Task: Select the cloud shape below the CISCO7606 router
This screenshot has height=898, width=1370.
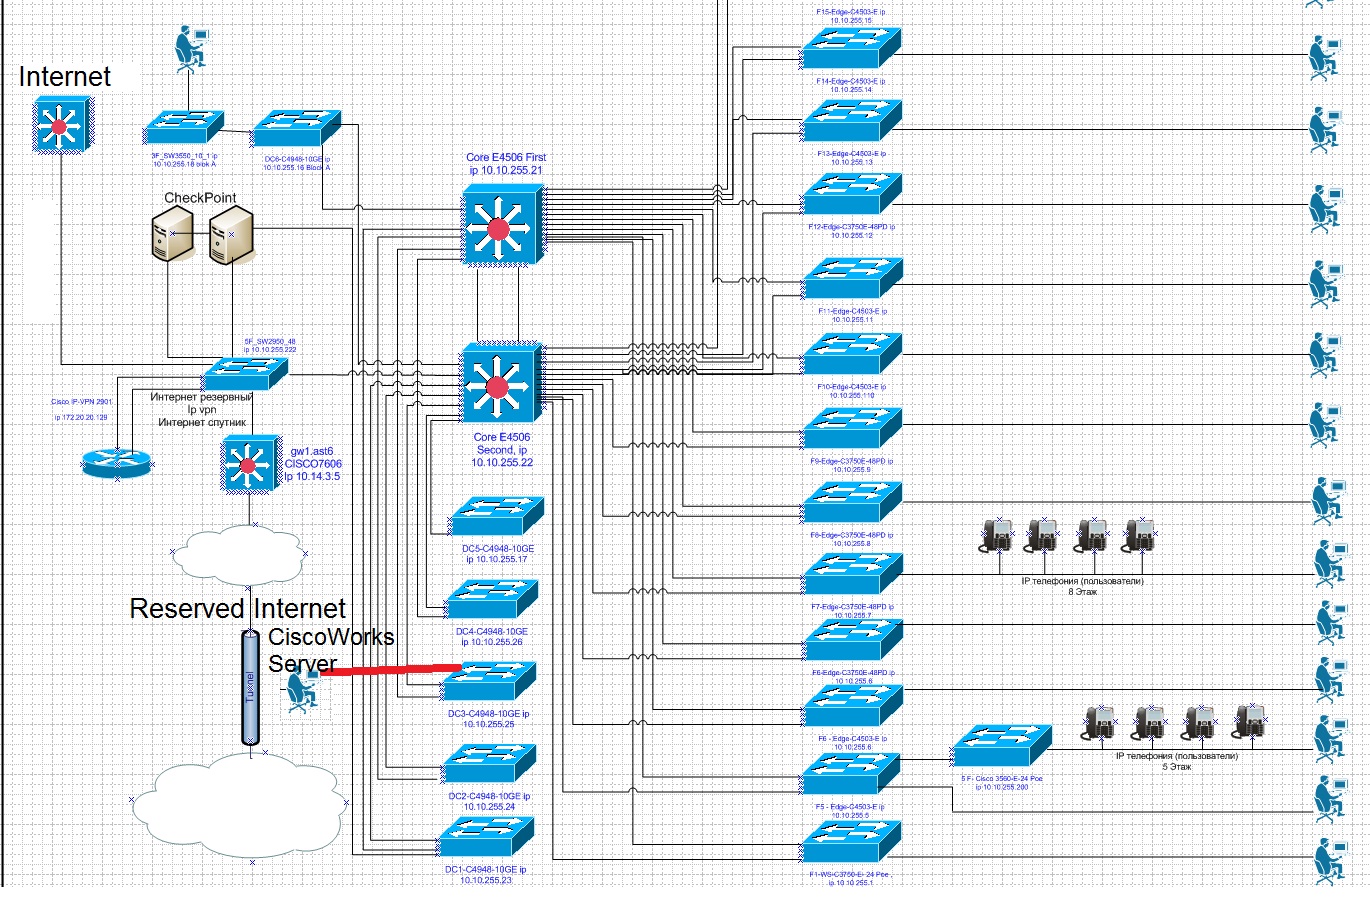Action: tap(238, 552)
